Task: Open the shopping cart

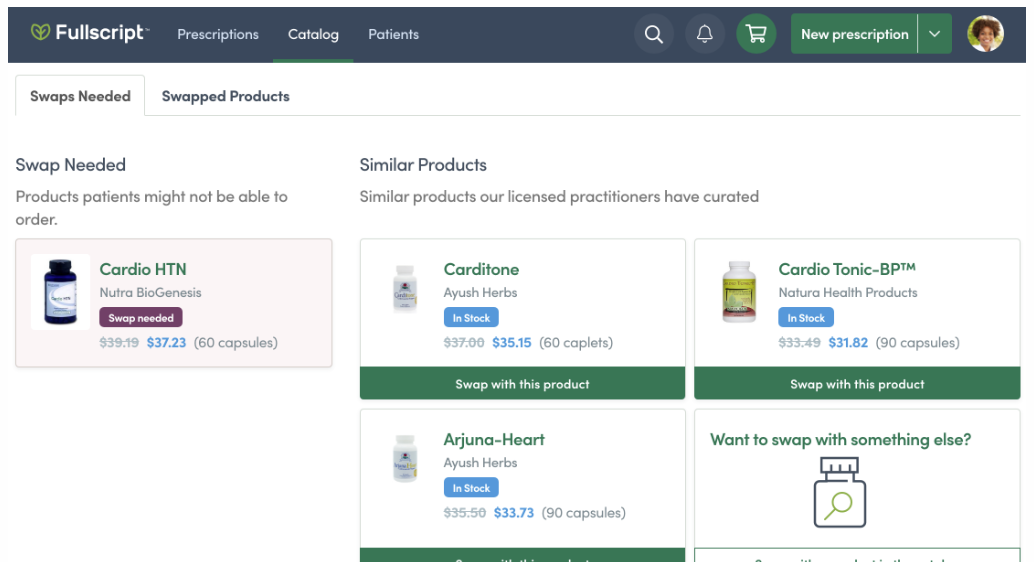Action: [x=756, y=34]
